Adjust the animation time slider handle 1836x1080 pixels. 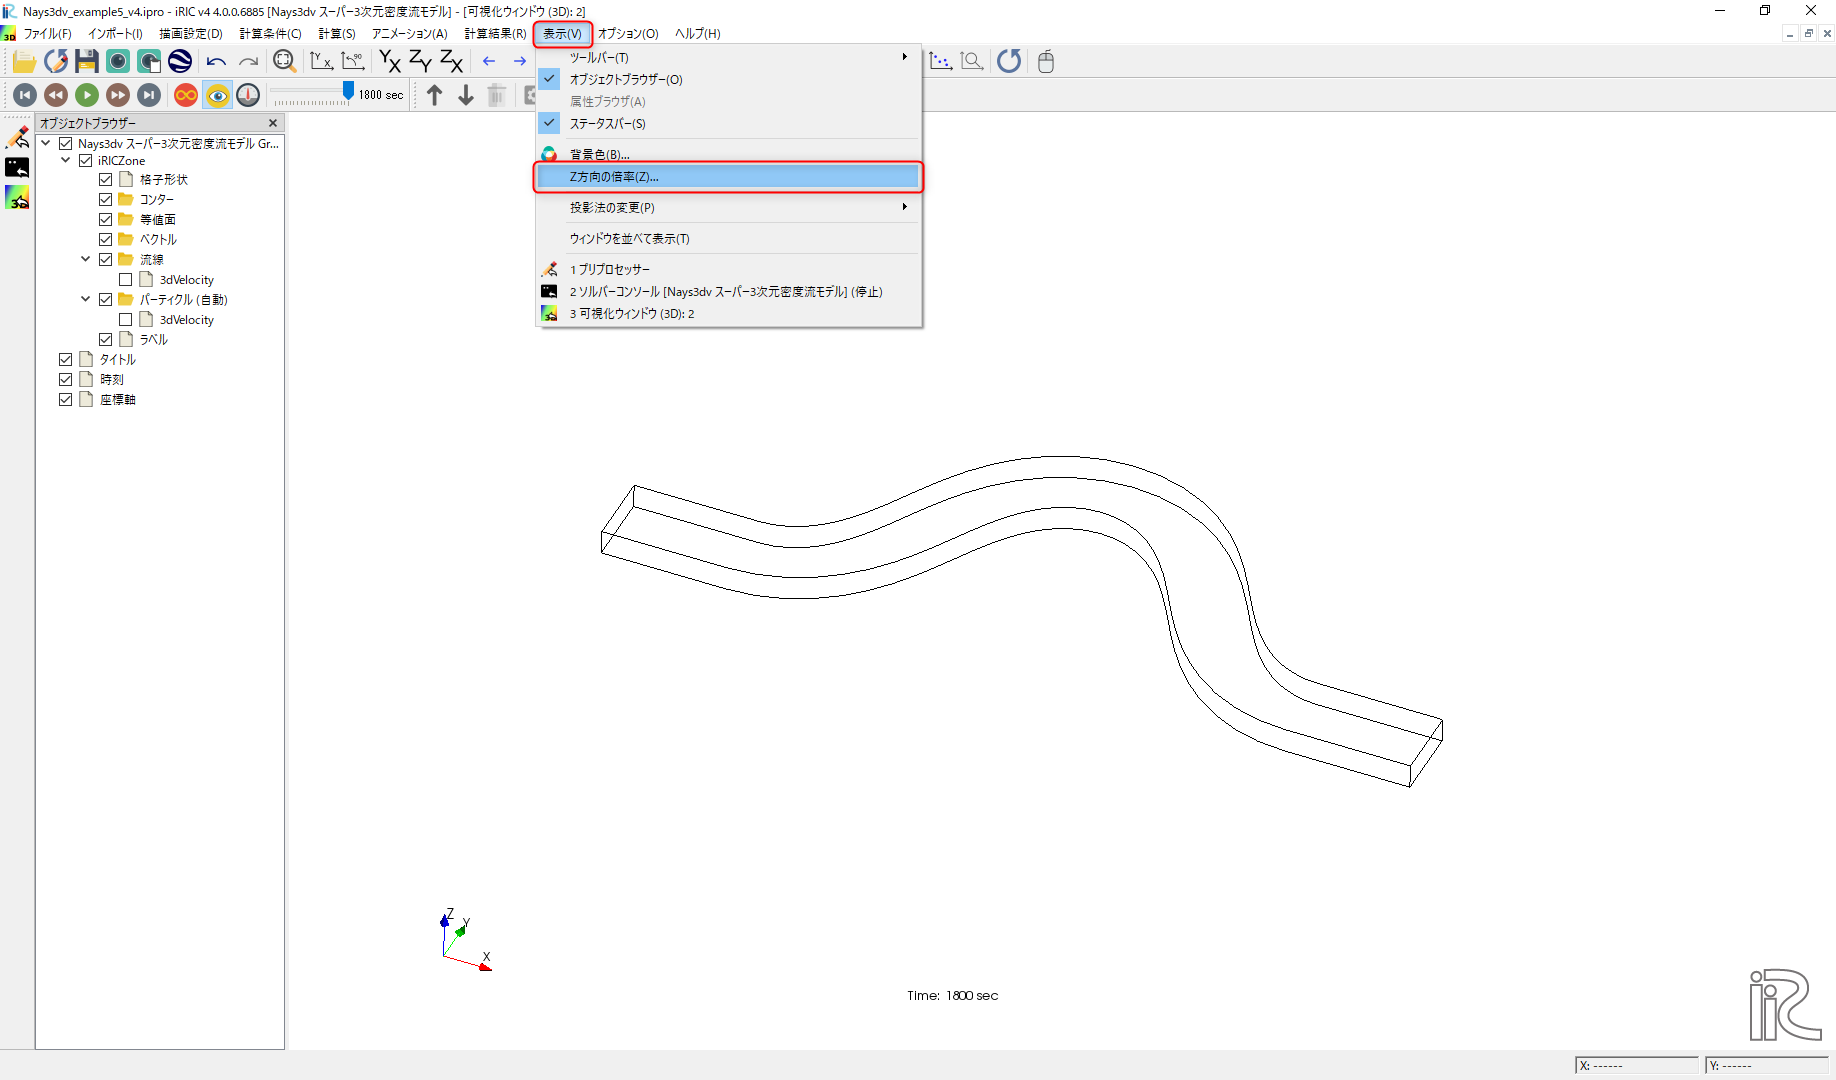(x=348, y=91)
